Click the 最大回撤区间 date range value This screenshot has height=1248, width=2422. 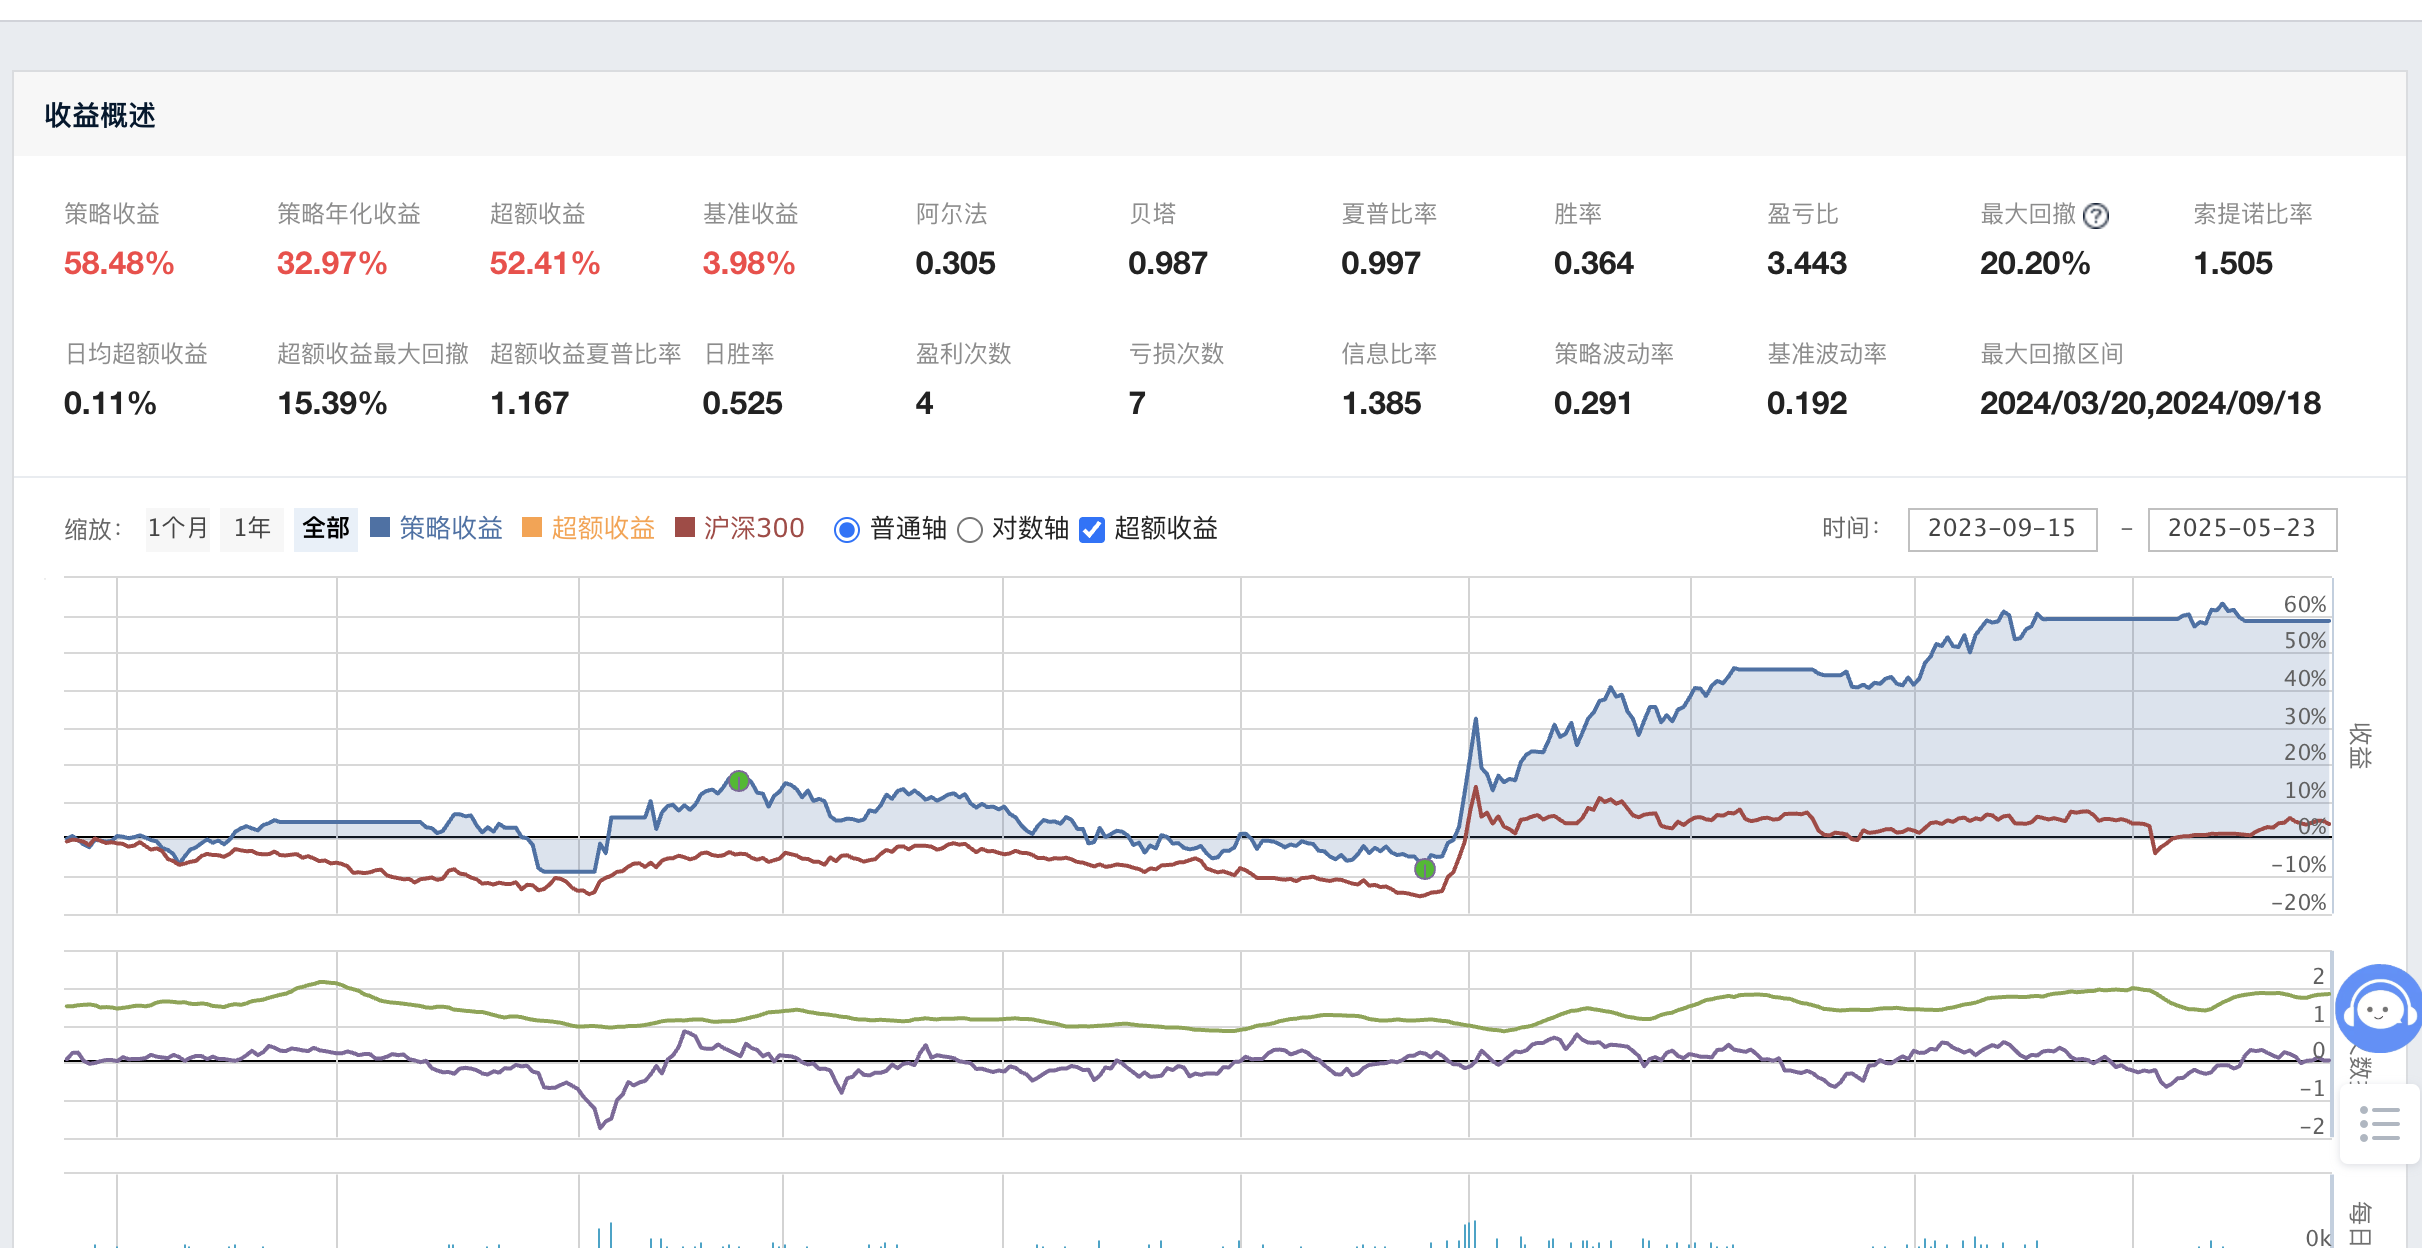tap(2150, 403)
